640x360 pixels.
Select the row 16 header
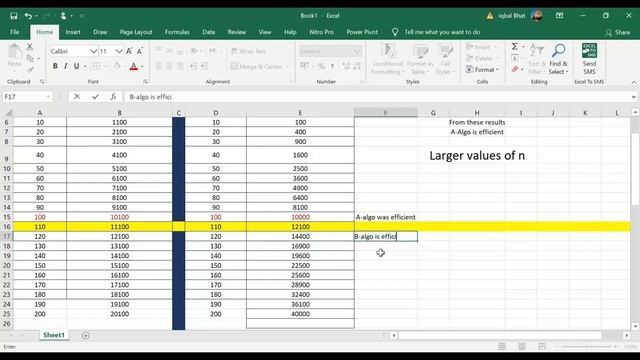[7, 227]
